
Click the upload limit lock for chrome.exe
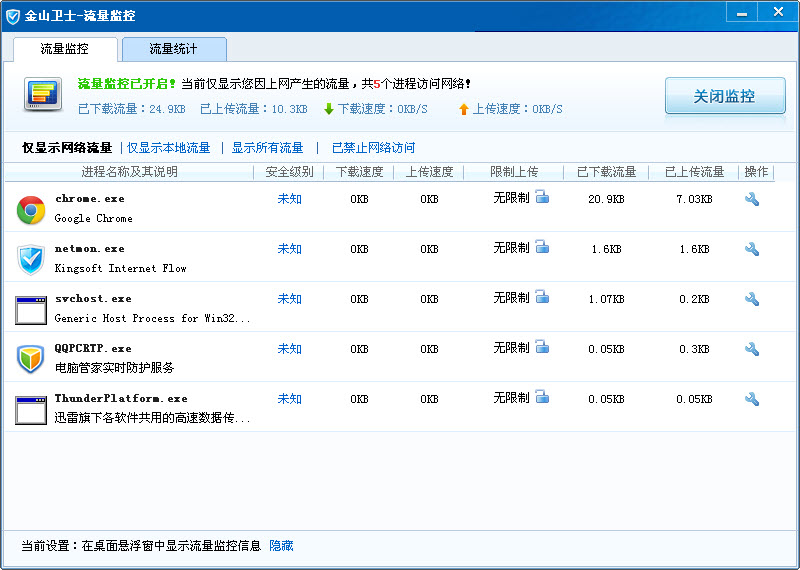(x=542, y=197)
